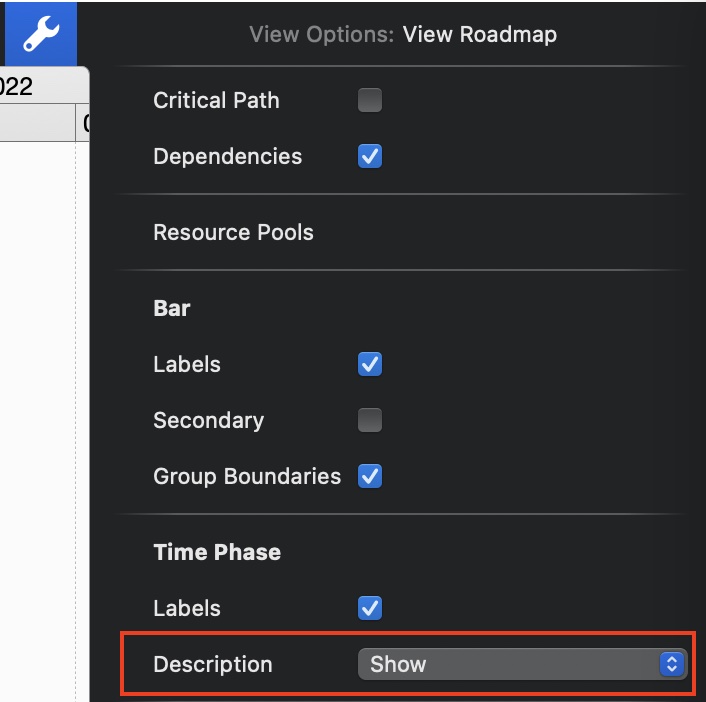Disable the Labels checkbox under Bar

point(370,364)
